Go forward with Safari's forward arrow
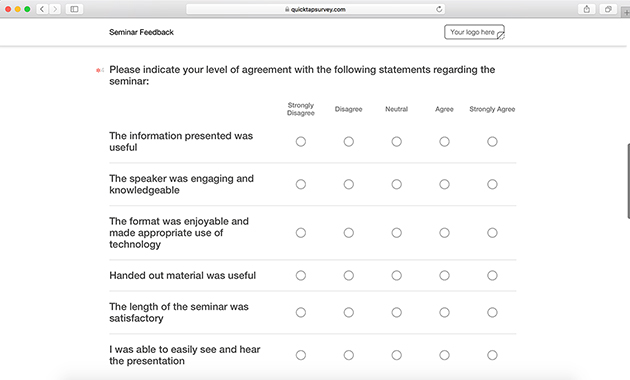 pyautogui.click(x=55, y=9)
